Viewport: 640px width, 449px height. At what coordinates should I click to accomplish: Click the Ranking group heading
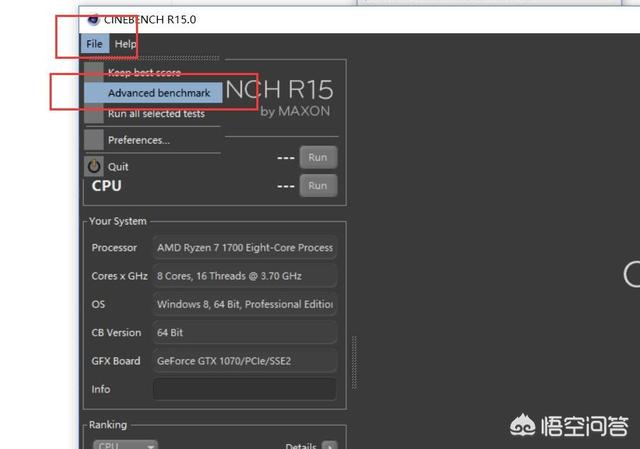(x=108, y=425)
